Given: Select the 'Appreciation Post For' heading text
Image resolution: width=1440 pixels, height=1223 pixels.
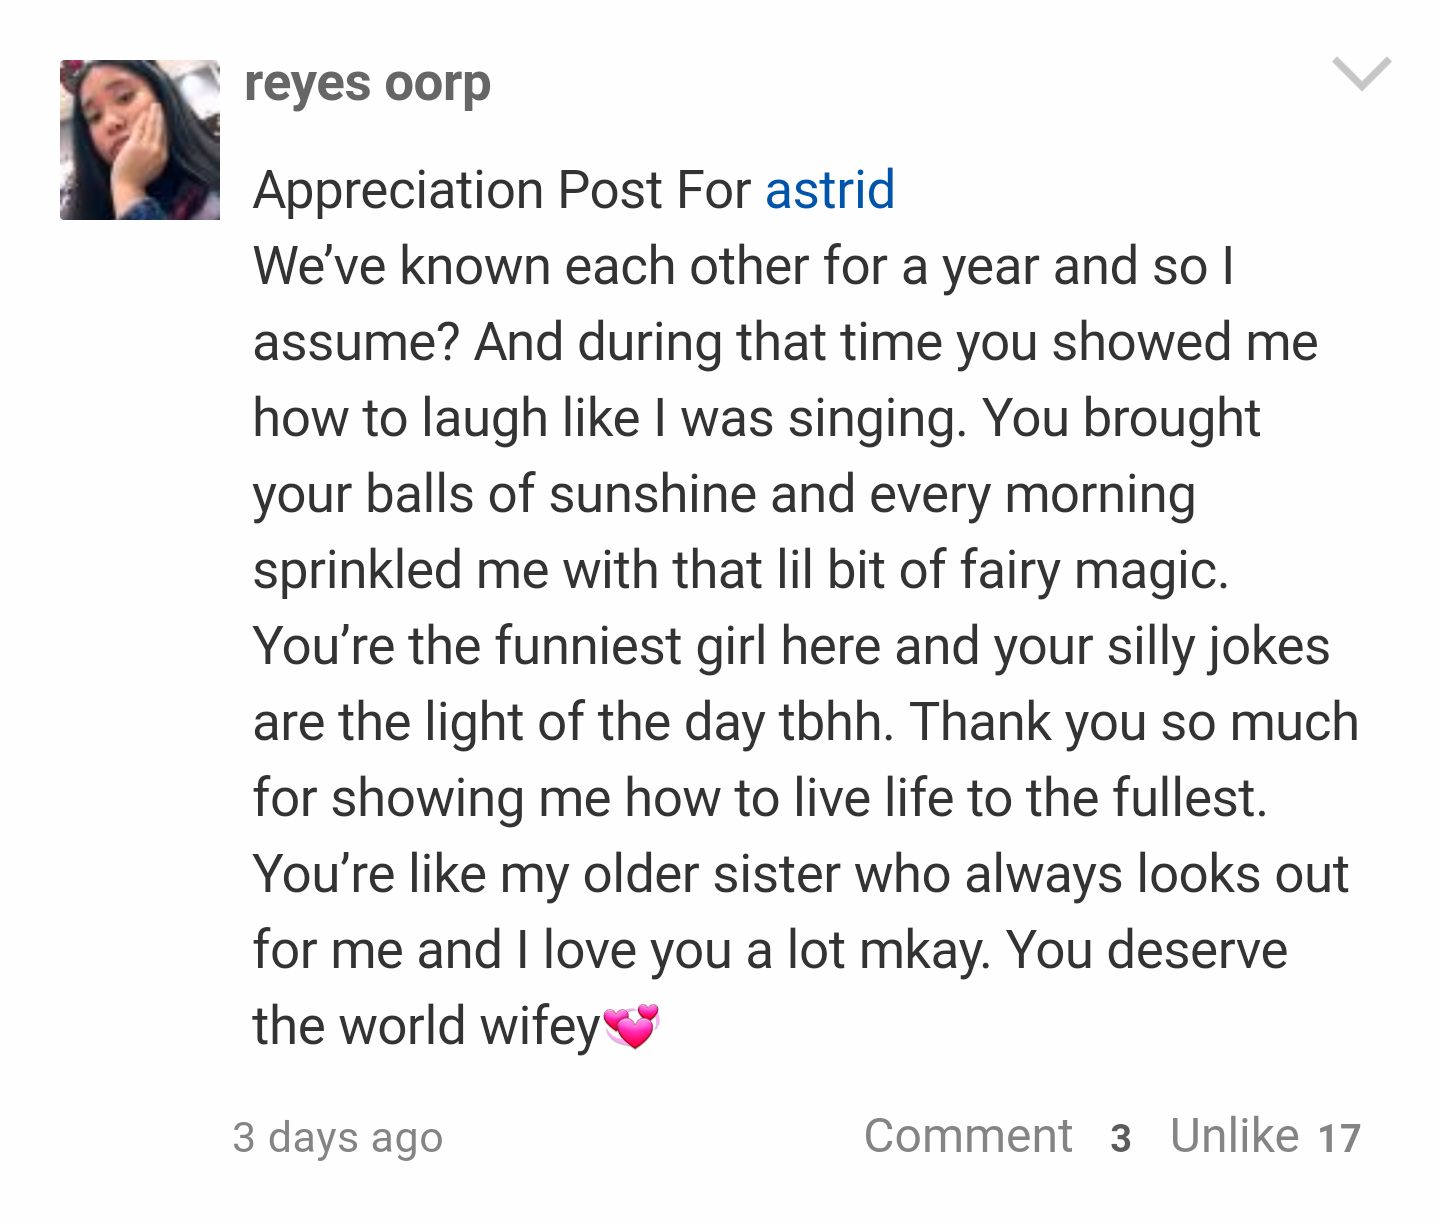Looking at the screenshot, I should pos(502,190).
